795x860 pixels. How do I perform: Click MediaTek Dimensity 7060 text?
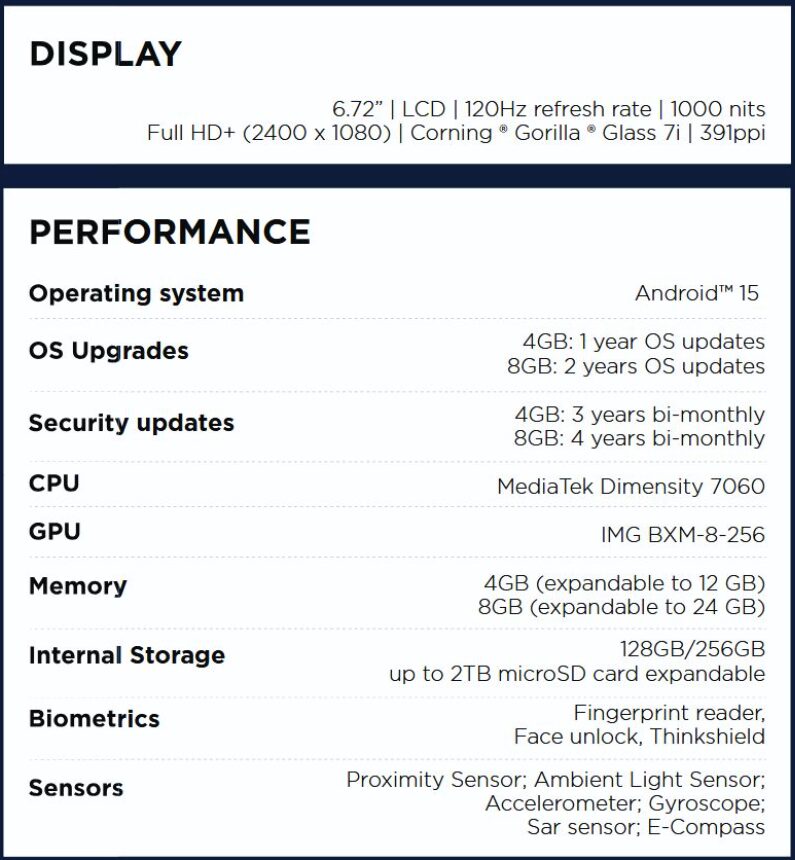(x=631, y=486)
